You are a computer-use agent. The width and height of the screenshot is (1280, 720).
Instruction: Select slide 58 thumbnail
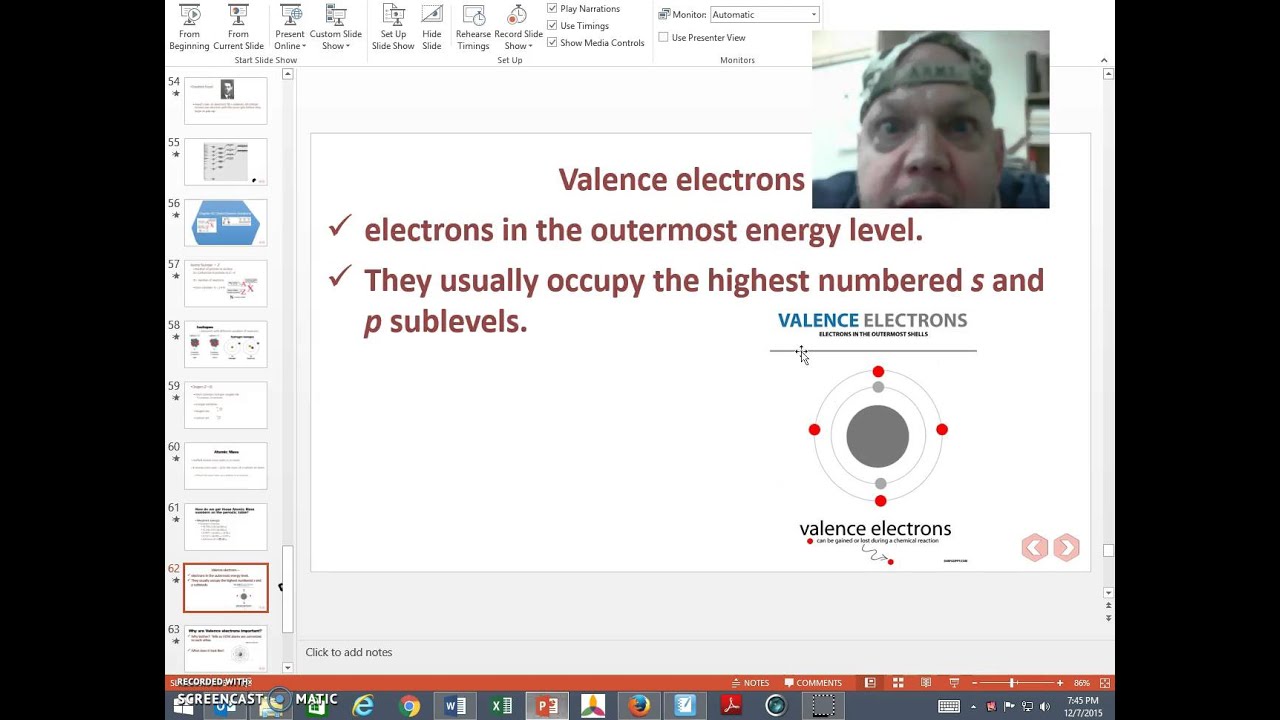(x=226, y=344)
